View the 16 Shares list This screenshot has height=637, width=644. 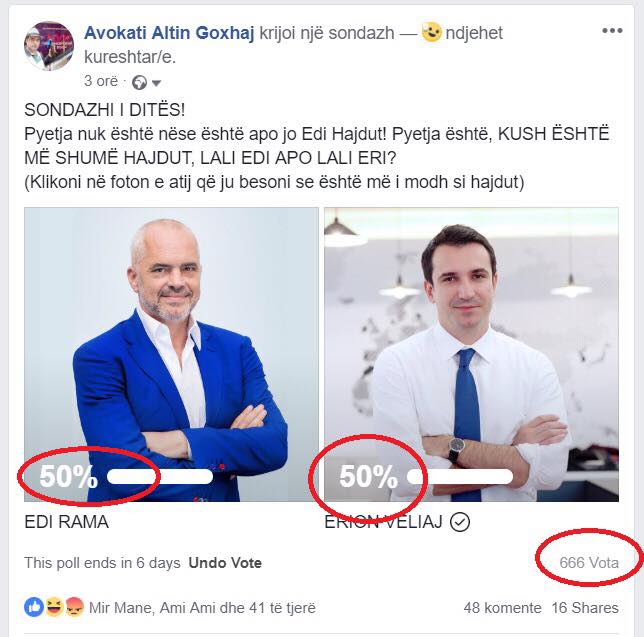pos(585,608)
